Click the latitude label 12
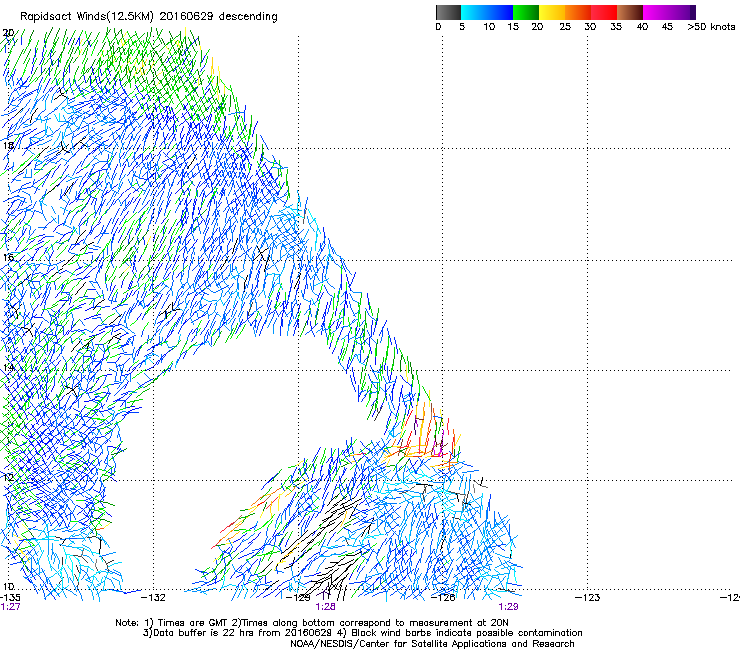This screenshot has height=650, width=740. 8,477
